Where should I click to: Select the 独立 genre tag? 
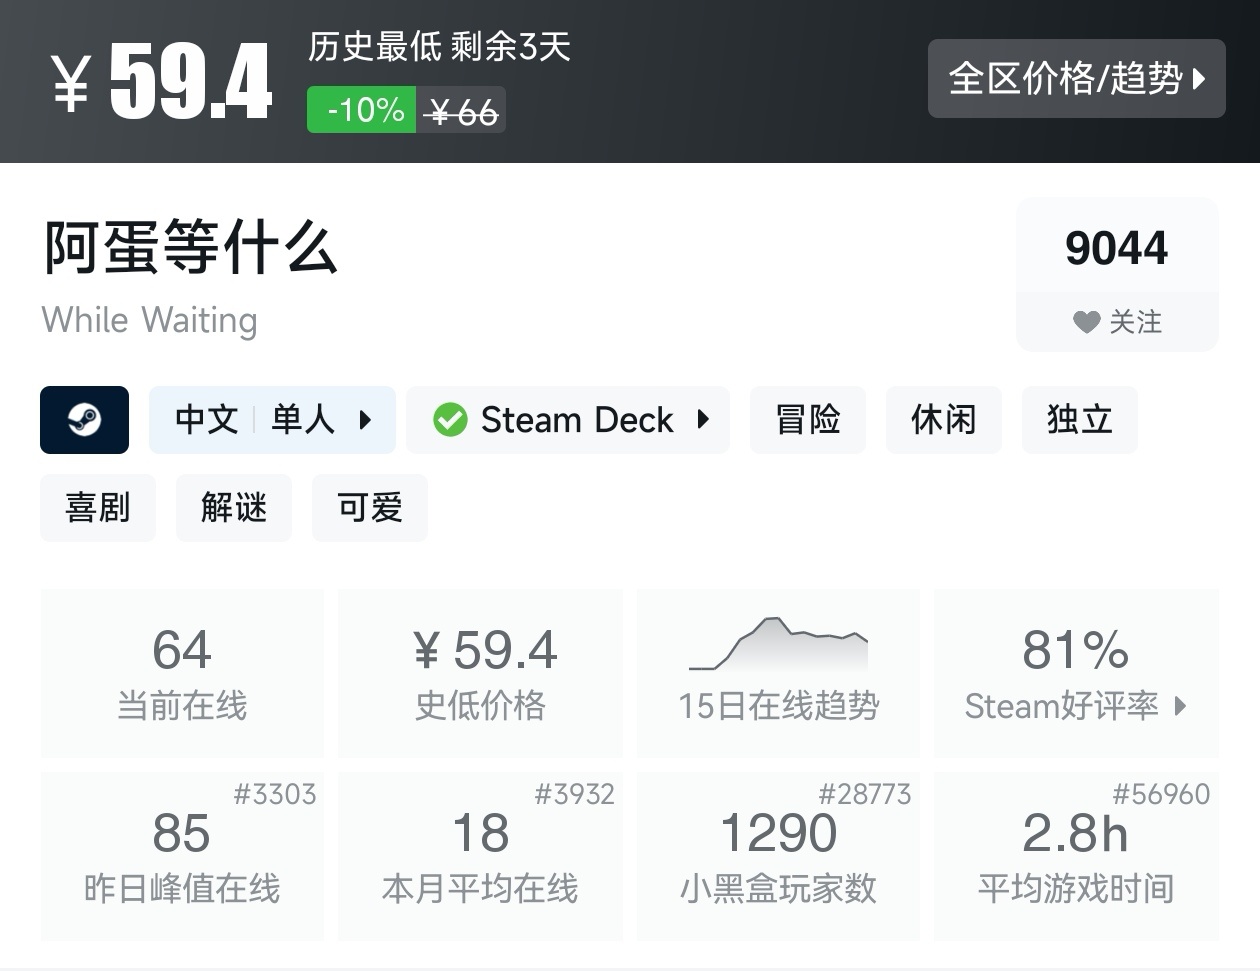pos(1079,420)
